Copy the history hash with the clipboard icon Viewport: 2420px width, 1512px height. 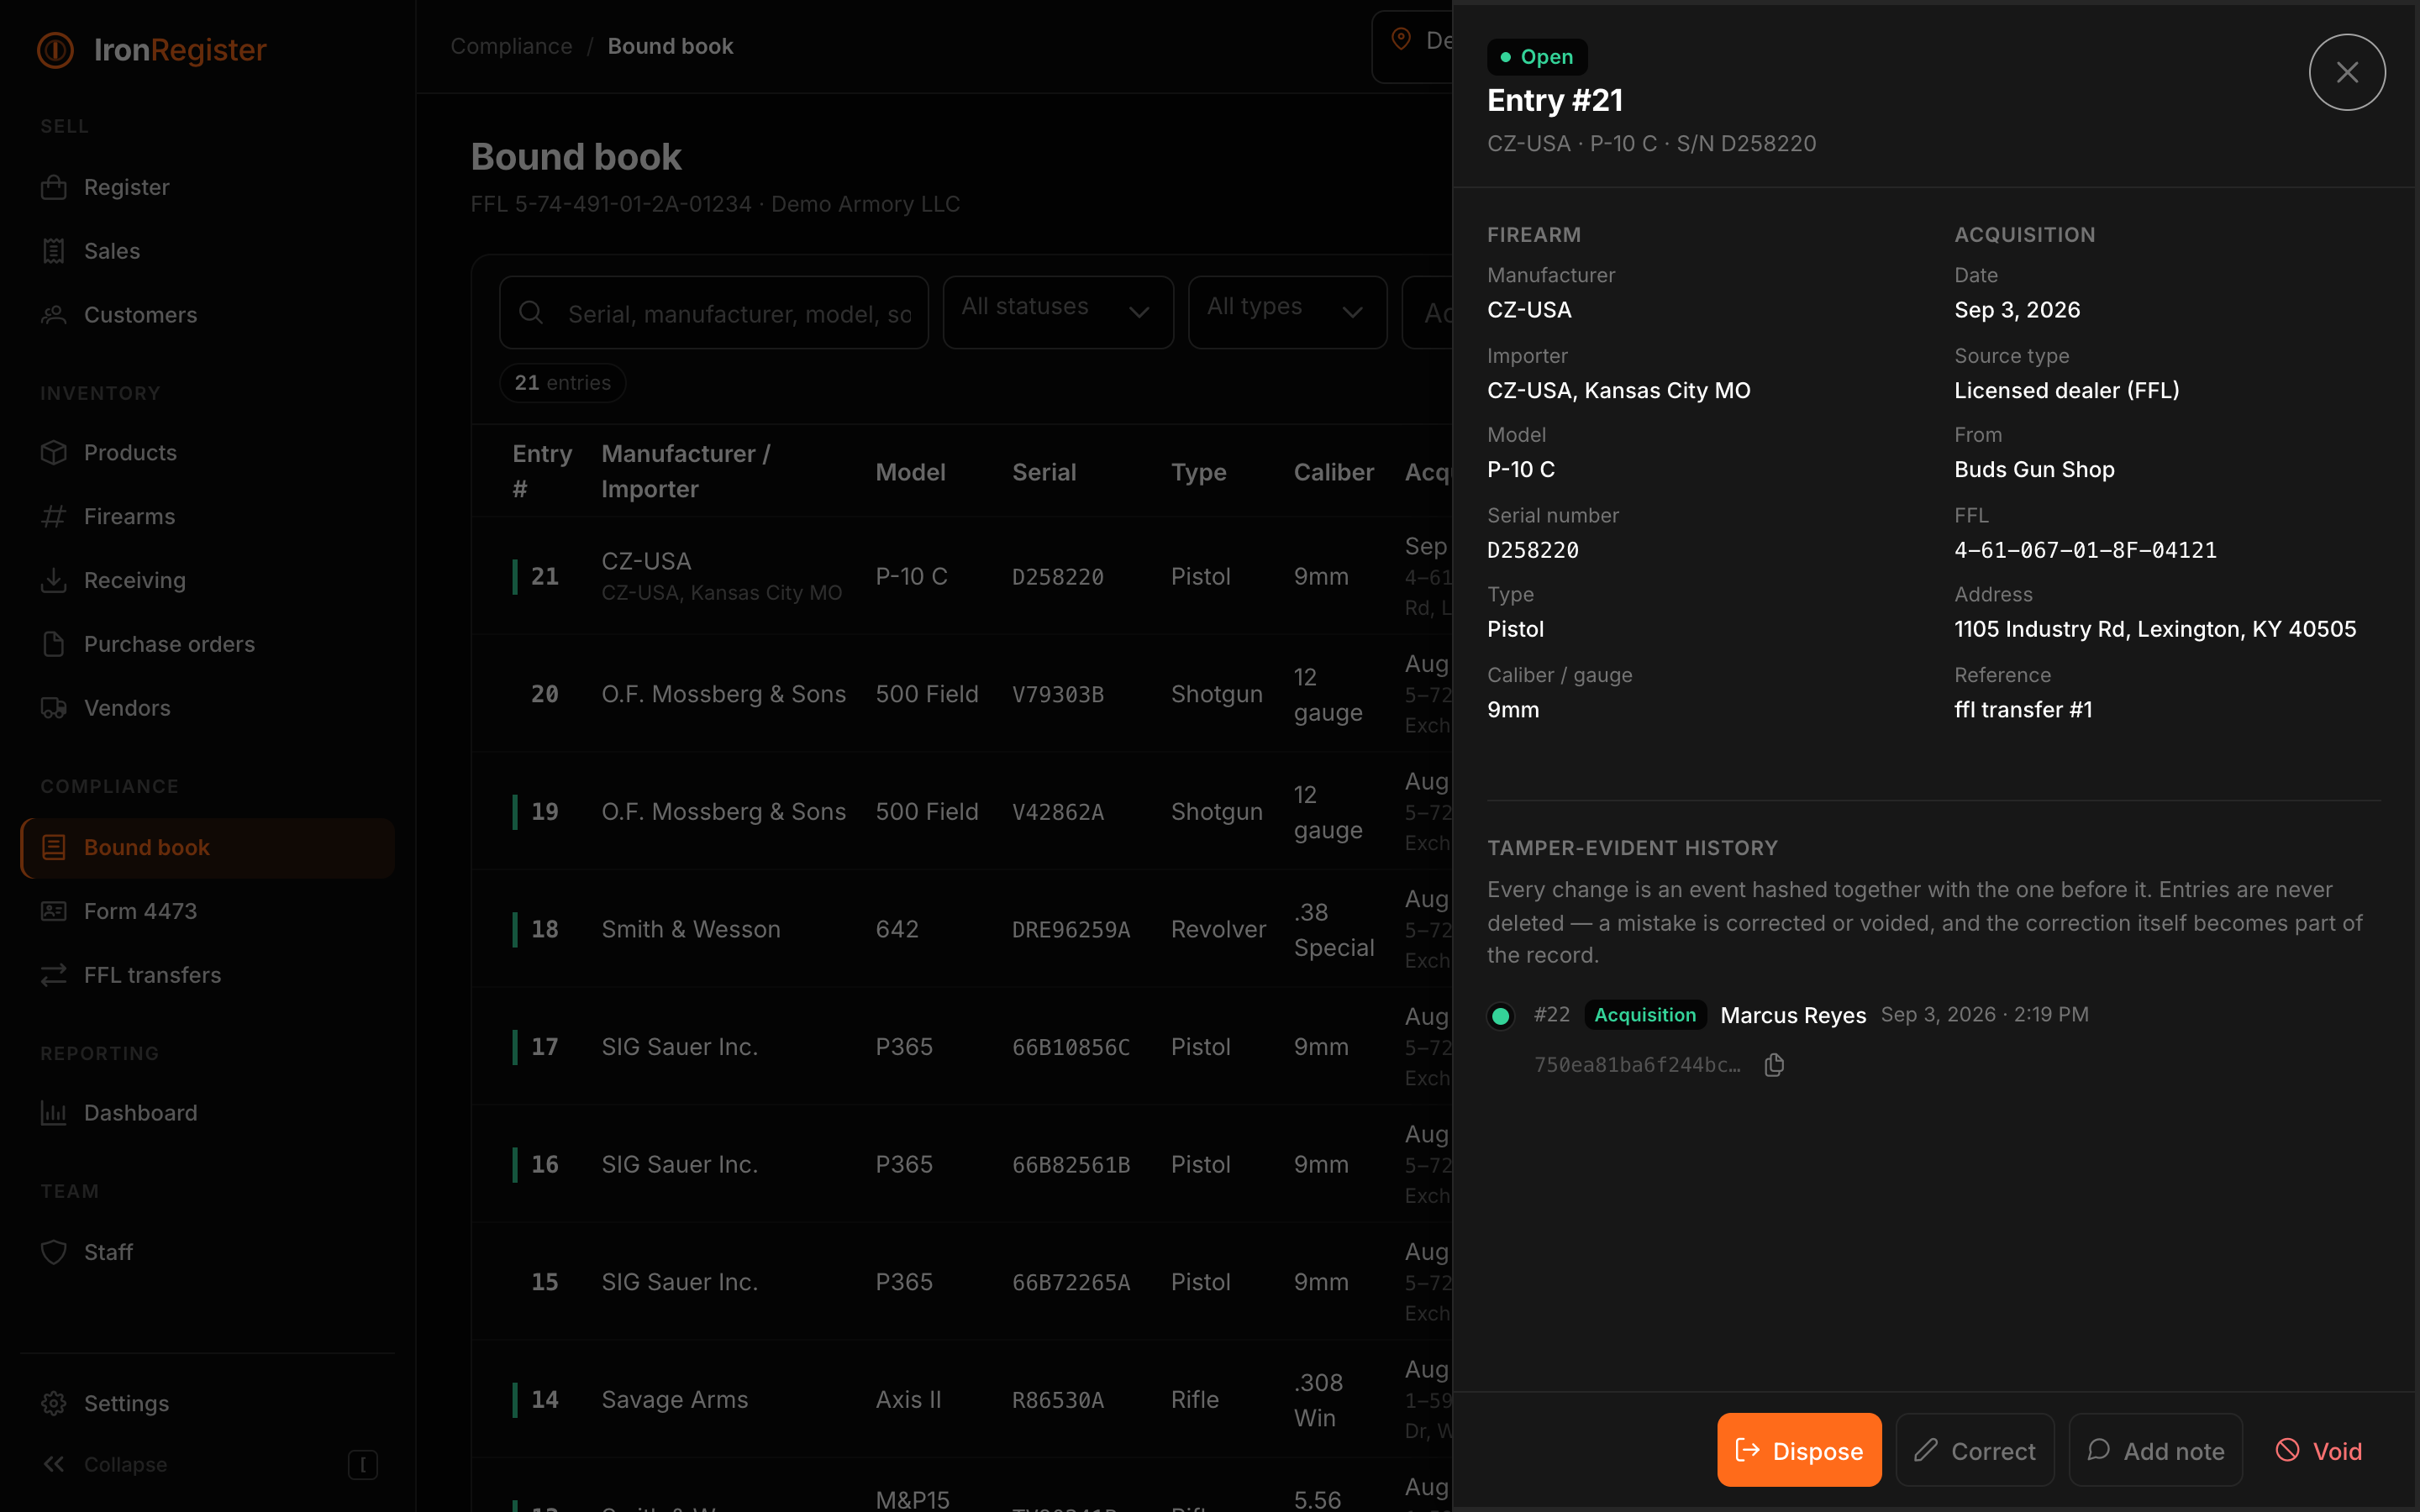[x=1774, y=1065]
